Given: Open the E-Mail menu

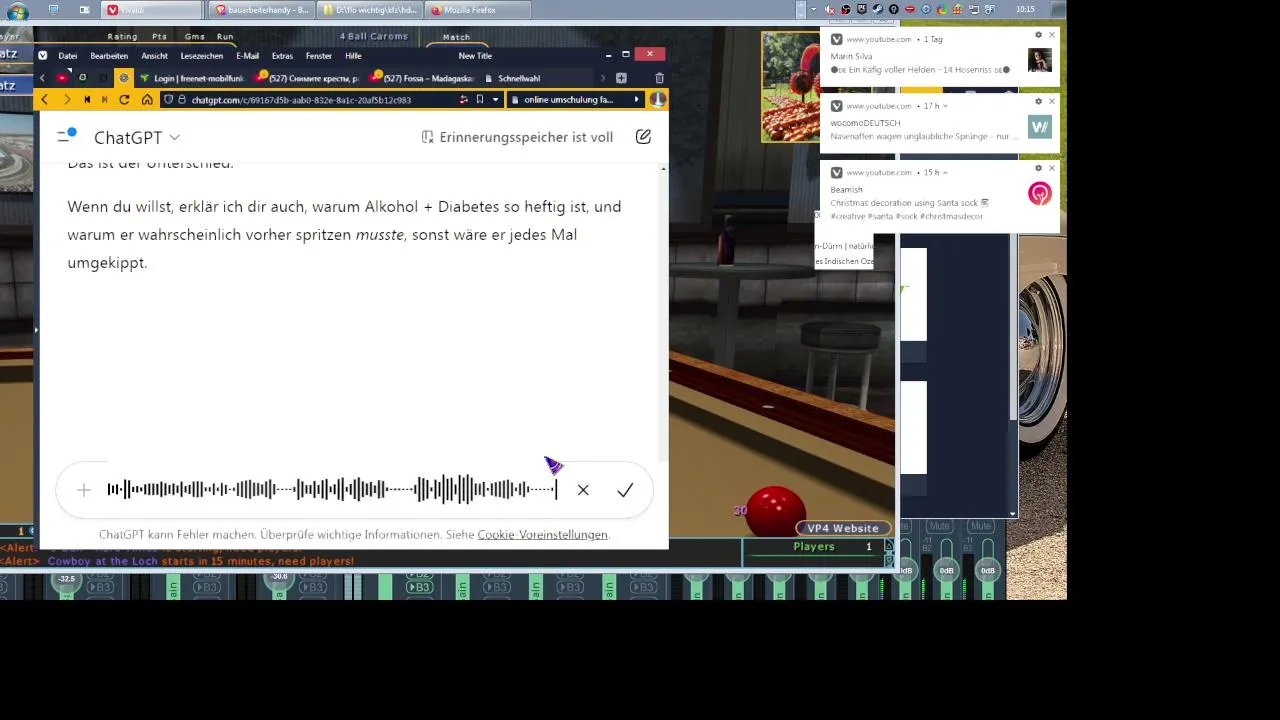Looking at the screenshot, I should tap(247, 56).
